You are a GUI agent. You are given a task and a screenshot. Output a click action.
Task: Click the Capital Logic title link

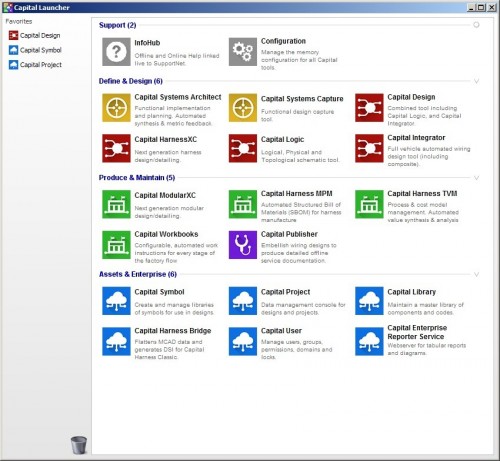coord(282,139)
